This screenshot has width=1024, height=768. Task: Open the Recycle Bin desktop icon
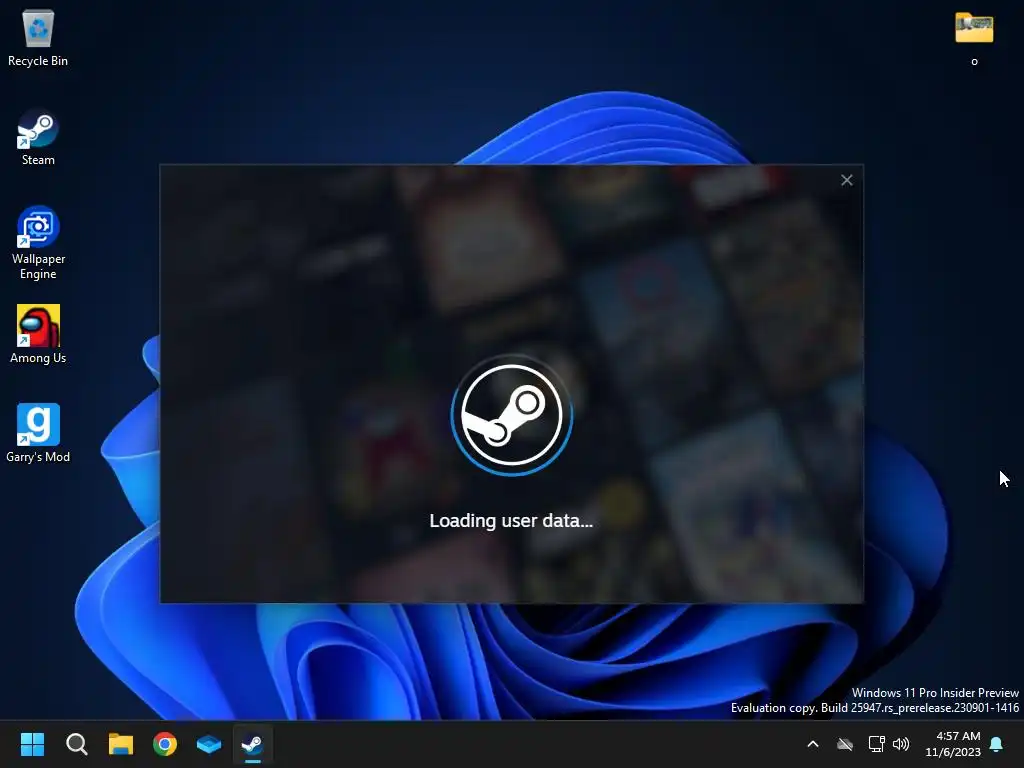(38, 38)
